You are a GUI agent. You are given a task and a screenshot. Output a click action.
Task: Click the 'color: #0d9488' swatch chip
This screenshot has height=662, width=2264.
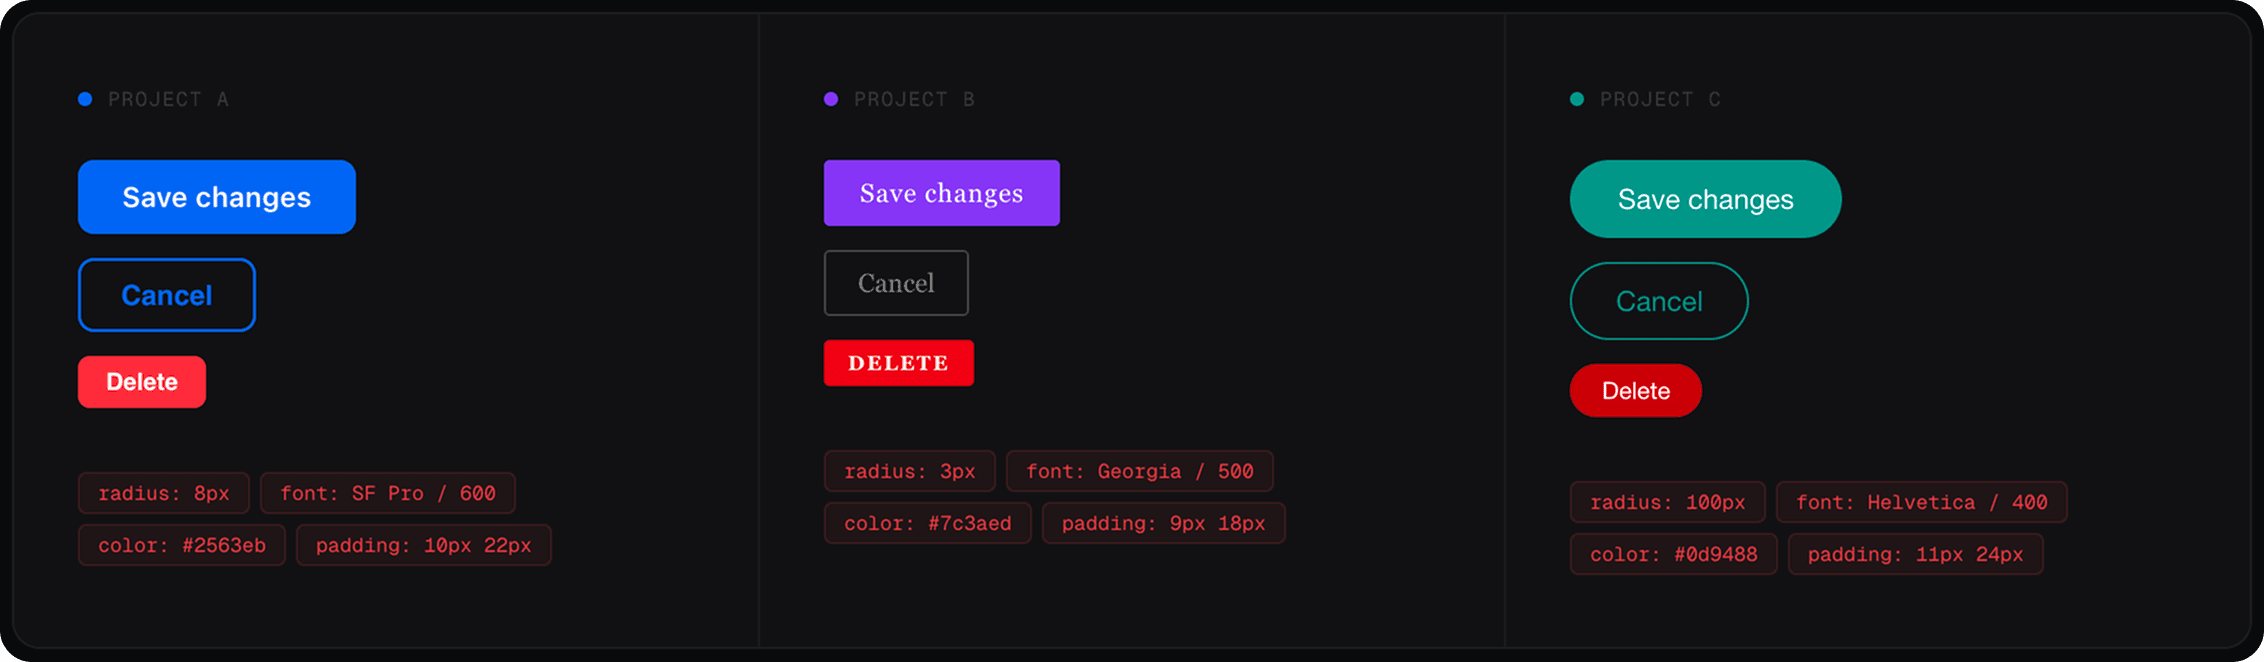point(1673,554)
